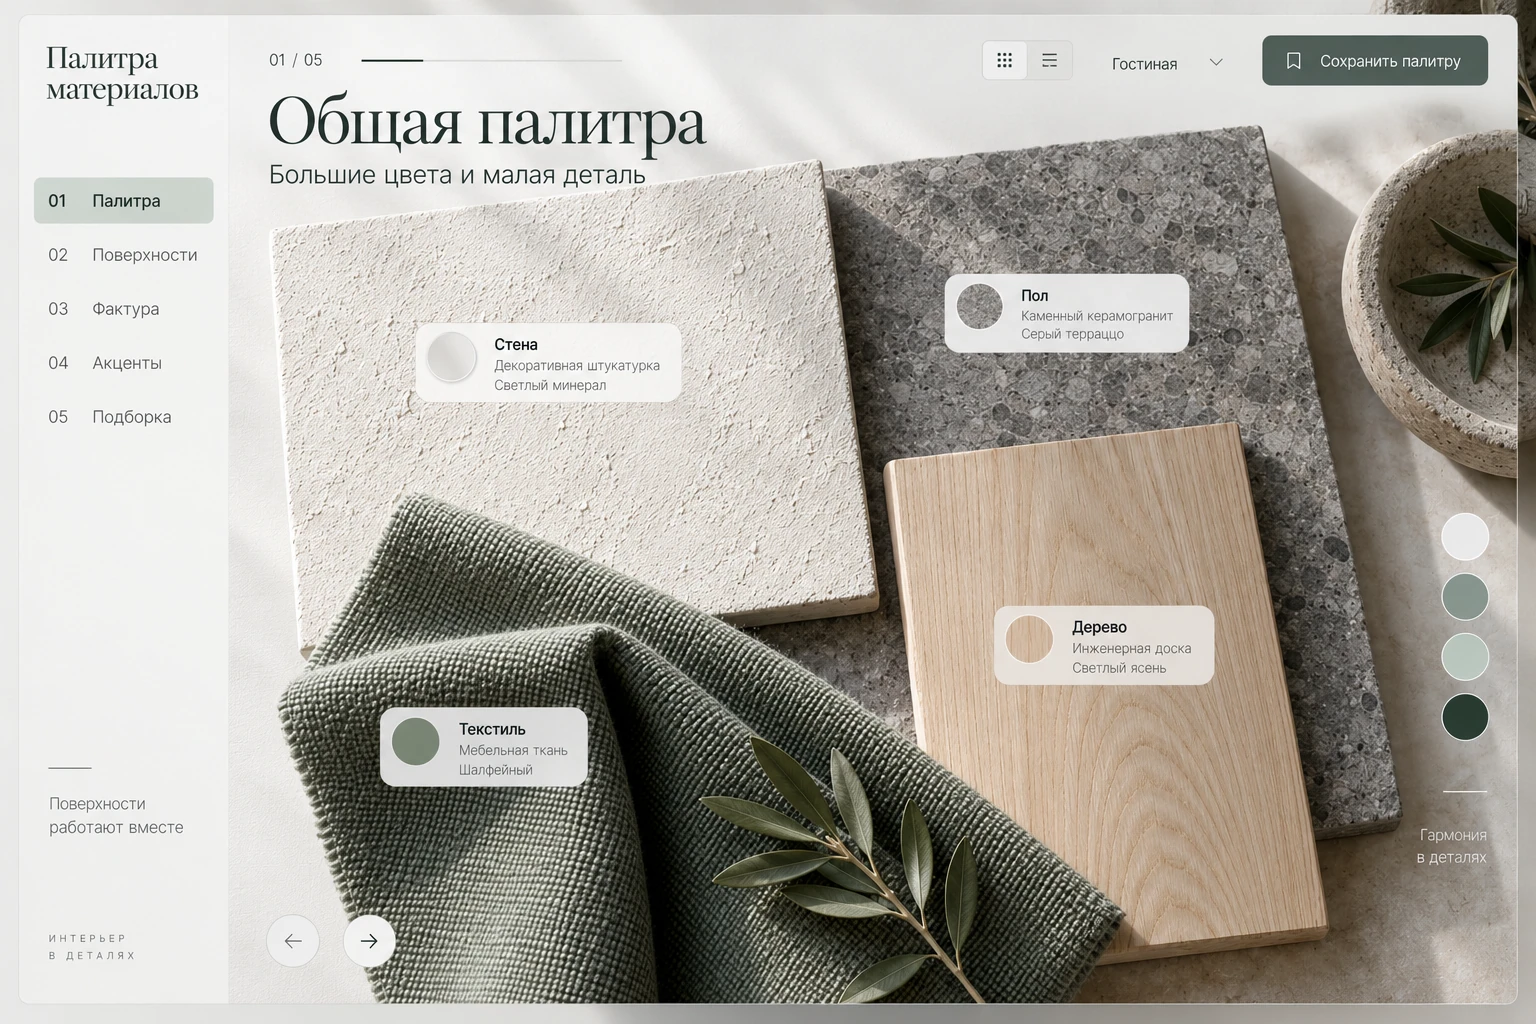Click the Дерево light ash swatch circle
Screen dimensions: 1536x1024
(x=1029, y=640)
